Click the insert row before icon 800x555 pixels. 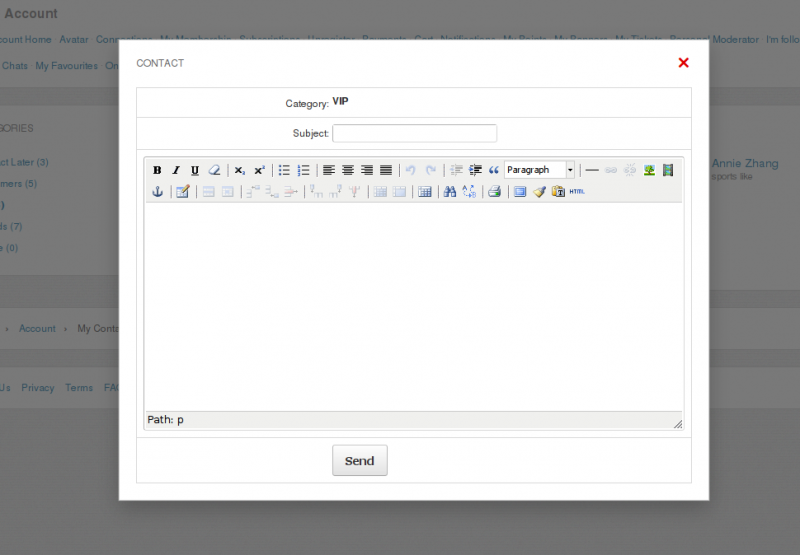click(x=253, y=192)
